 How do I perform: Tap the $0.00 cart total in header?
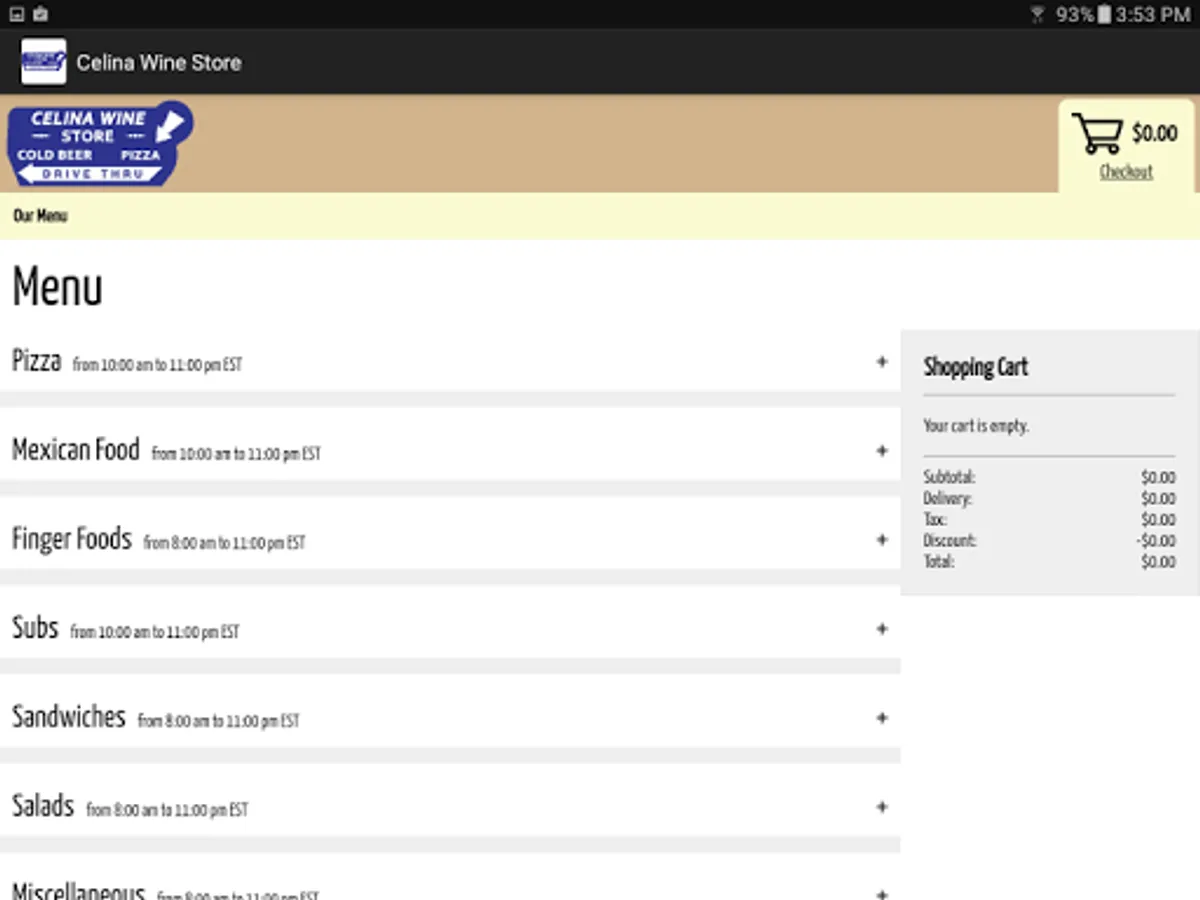click(1154, 133)
